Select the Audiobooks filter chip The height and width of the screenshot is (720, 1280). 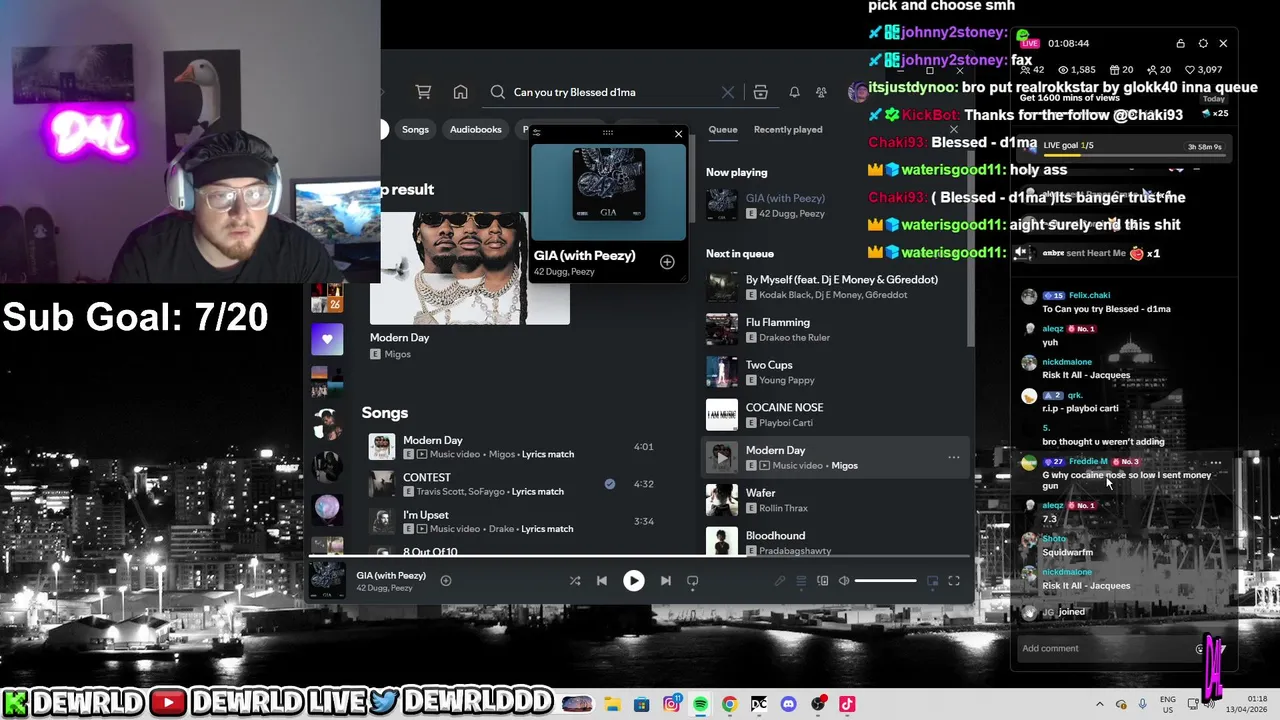pos(475,129)
